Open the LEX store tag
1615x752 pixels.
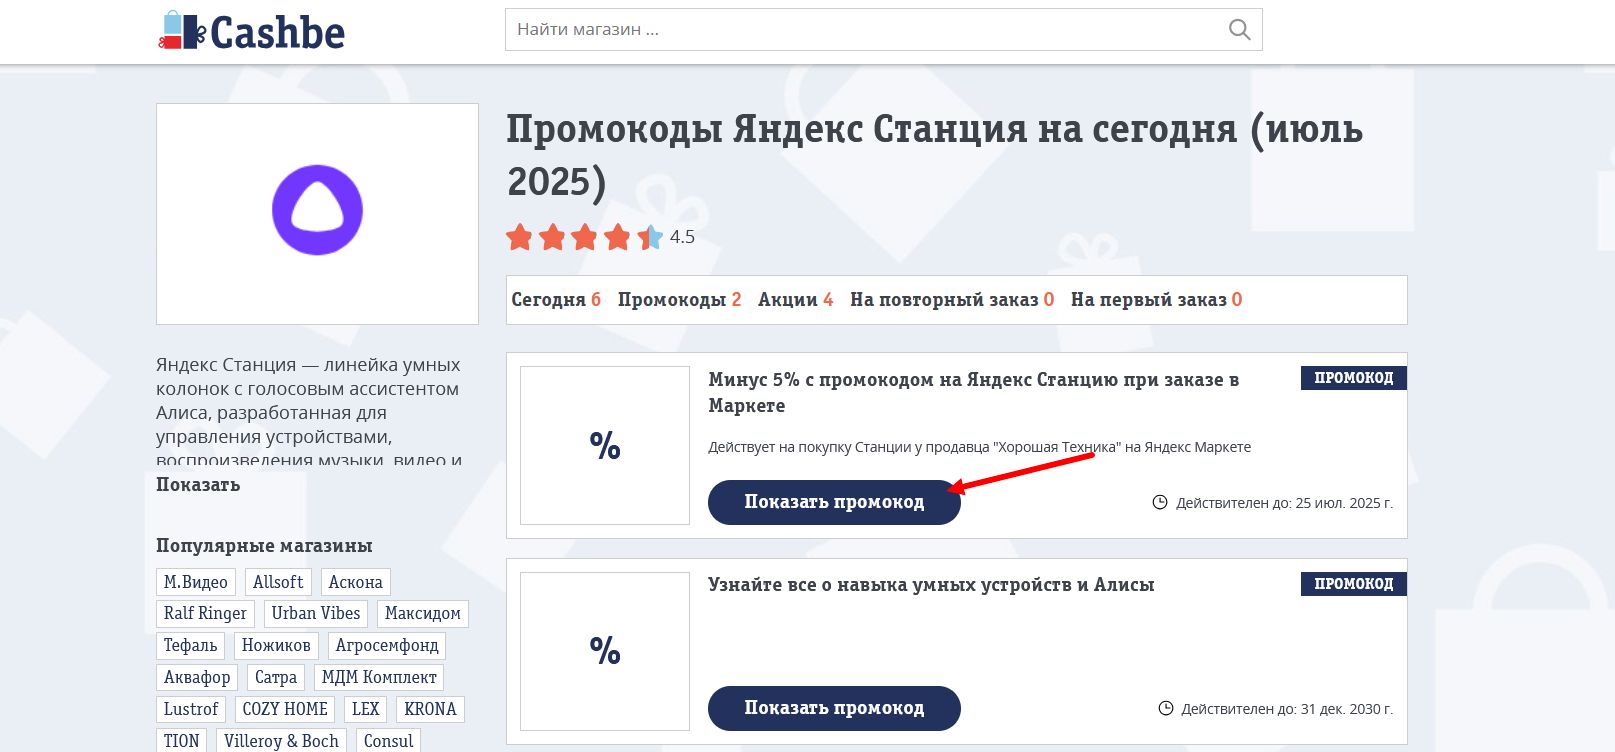pyautogui.click(x=366, y=709)
